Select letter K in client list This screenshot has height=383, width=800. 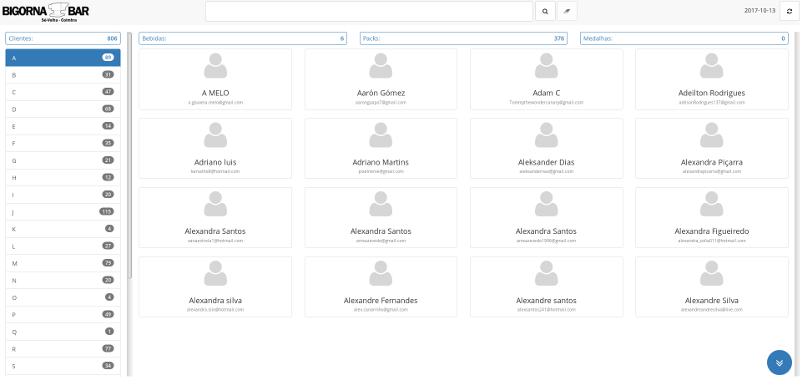pyautogui.click(x=63, y=229)
